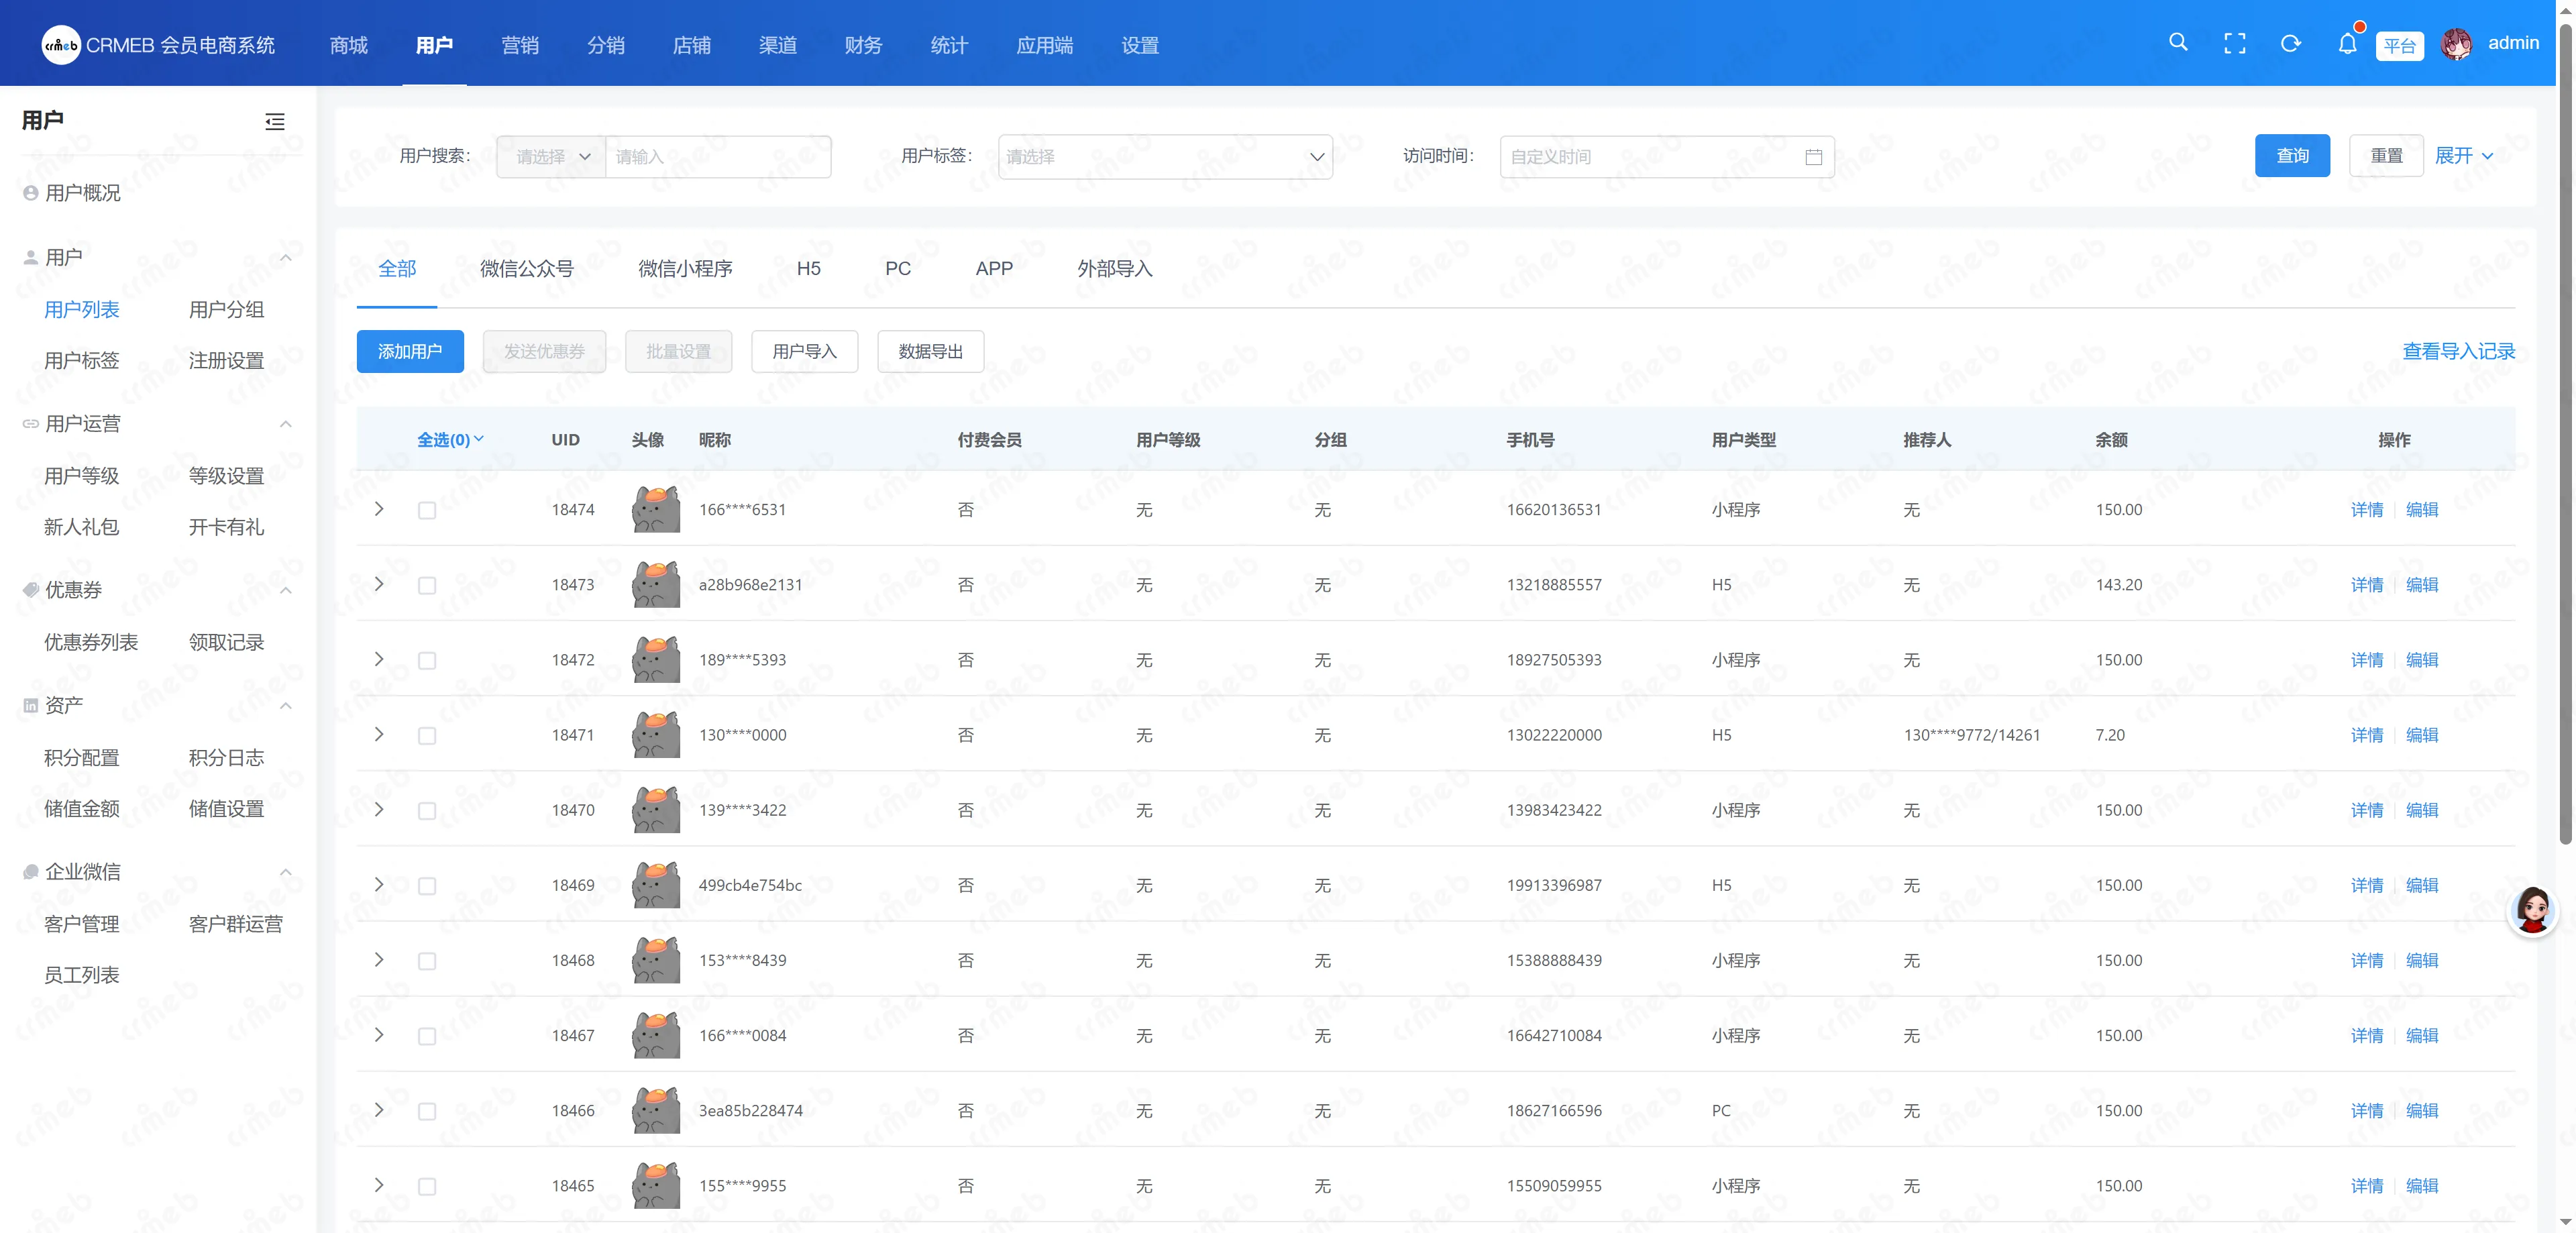Open the 财务 top menu
This screenshot has width=2576, height=1233.
863,45
